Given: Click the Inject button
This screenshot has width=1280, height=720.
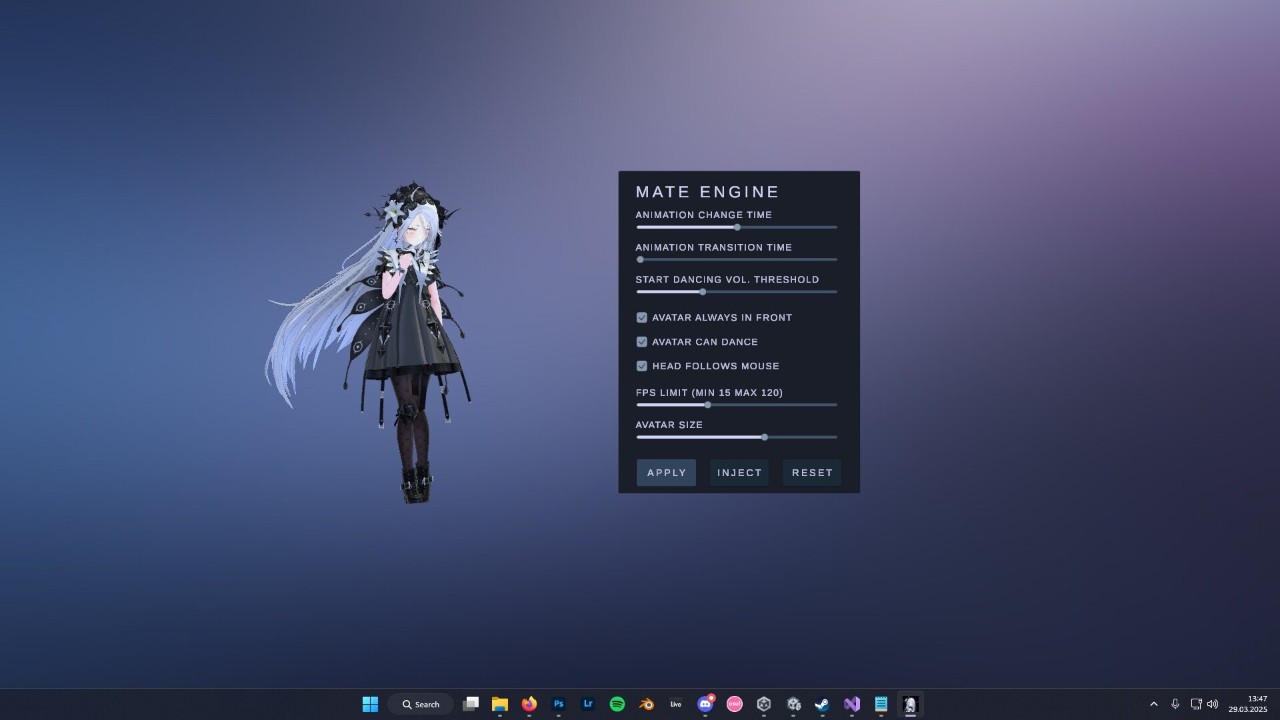Looking at the screenshot, I should click(739, 473).
